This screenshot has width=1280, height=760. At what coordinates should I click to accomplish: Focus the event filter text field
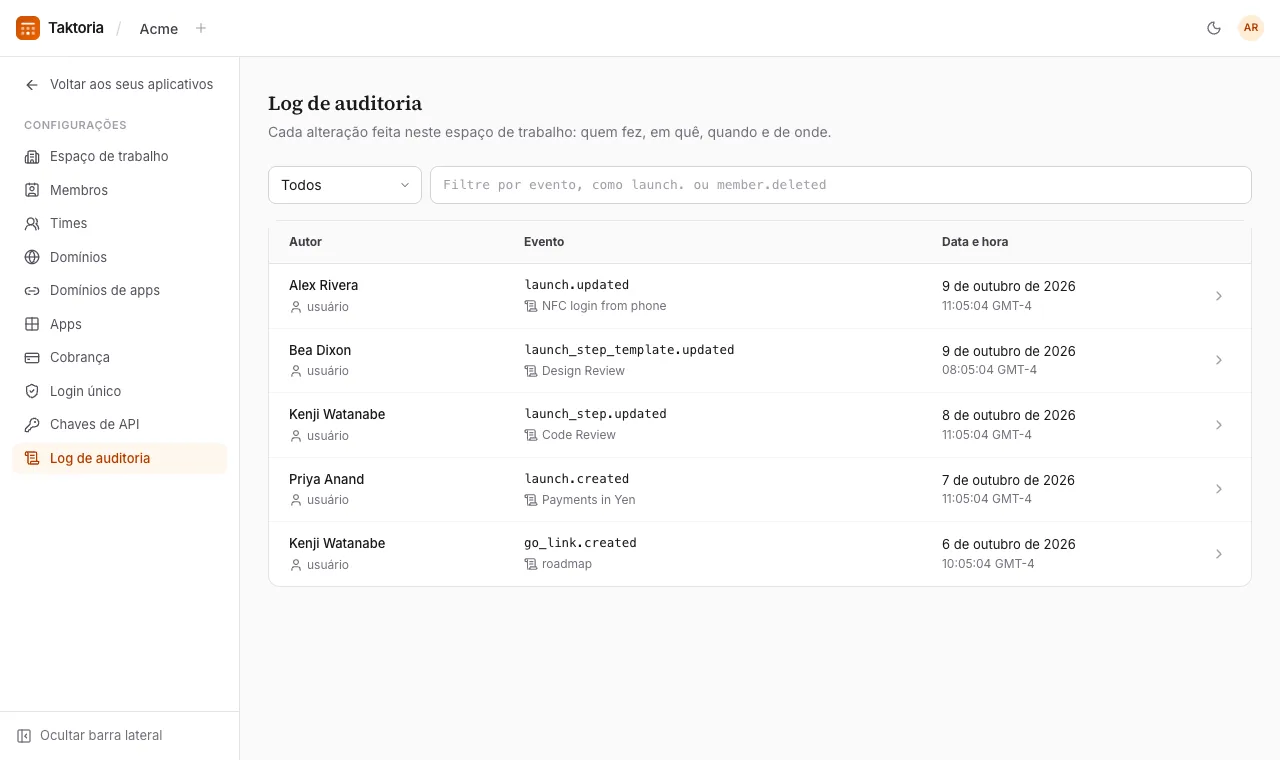841,185
